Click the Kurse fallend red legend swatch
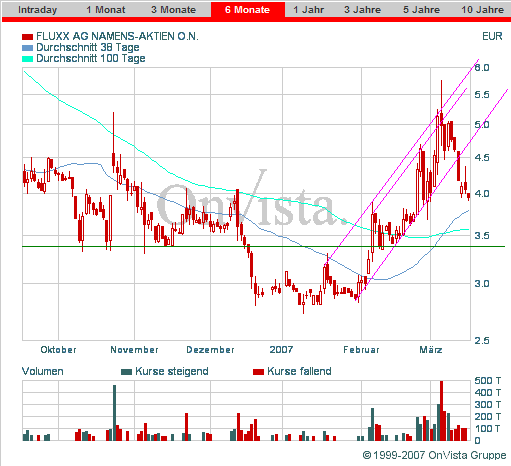This screenshot has width=511, height=466. tap(258, 372)
